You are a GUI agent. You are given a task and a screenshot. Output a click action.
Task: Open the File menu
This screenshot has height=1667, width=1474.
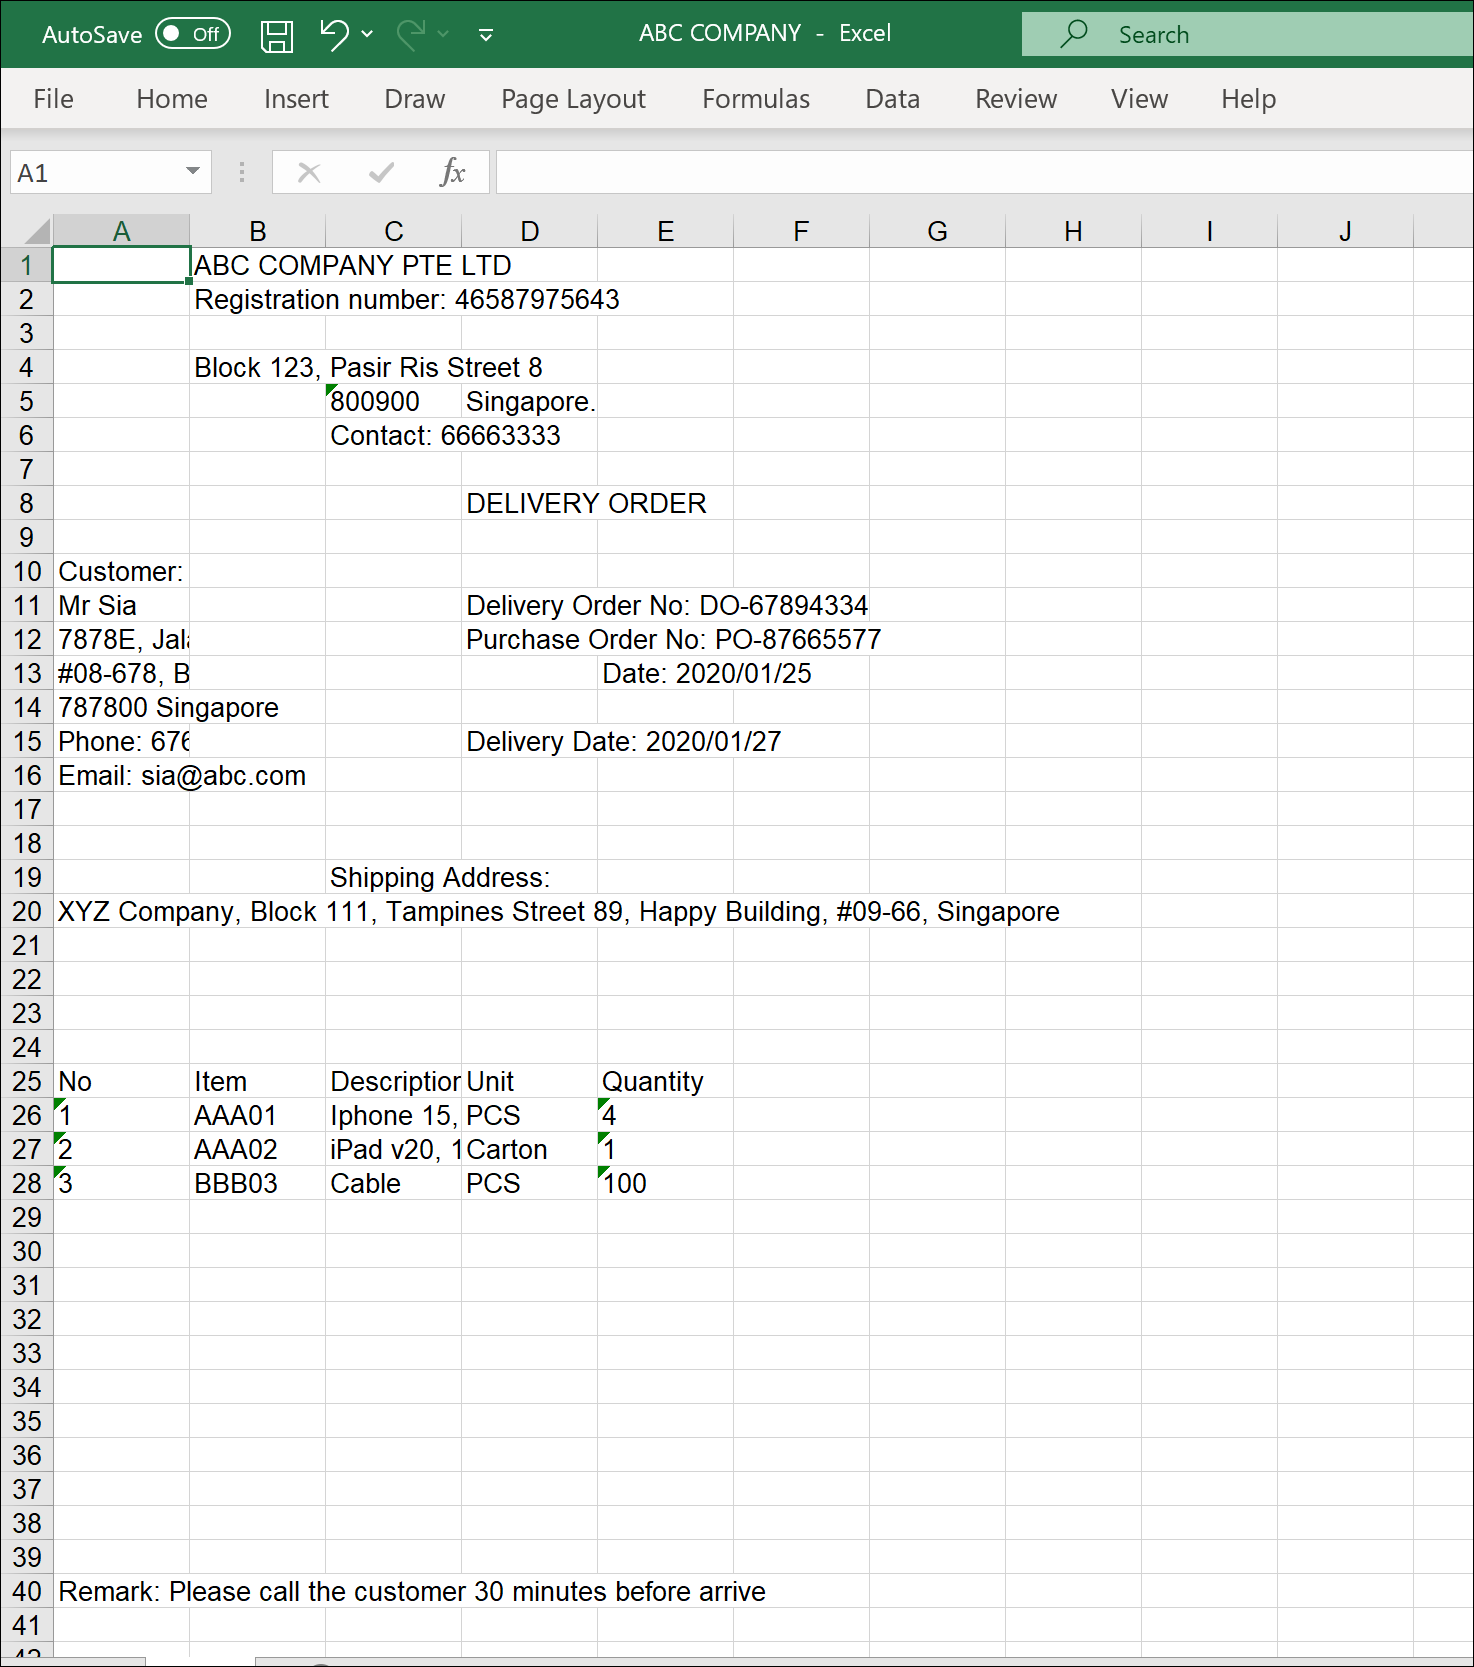53,99
